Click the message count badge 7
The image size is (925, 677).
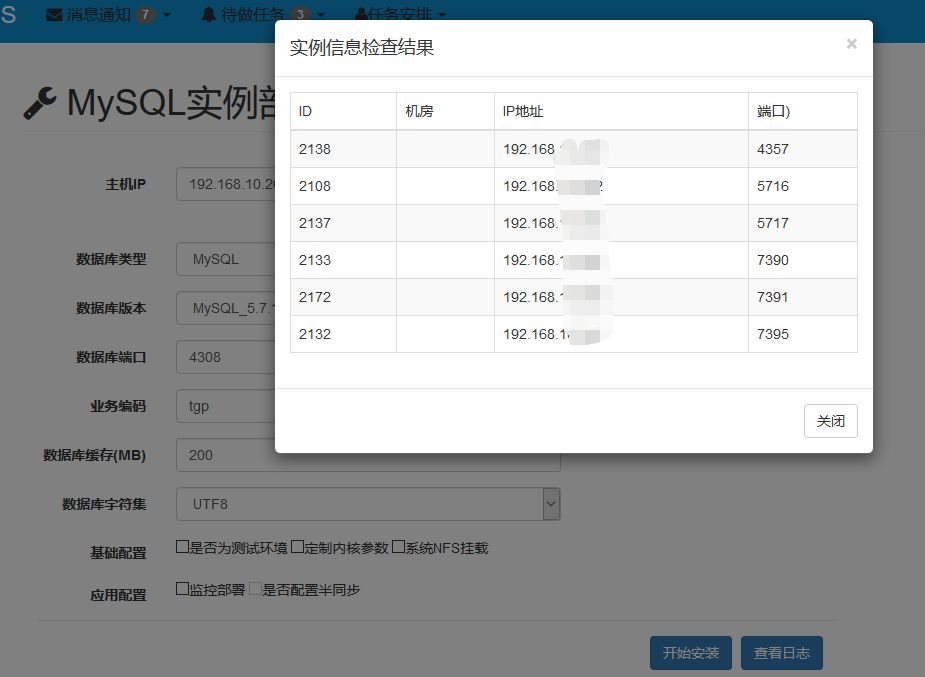click(145, 14)
